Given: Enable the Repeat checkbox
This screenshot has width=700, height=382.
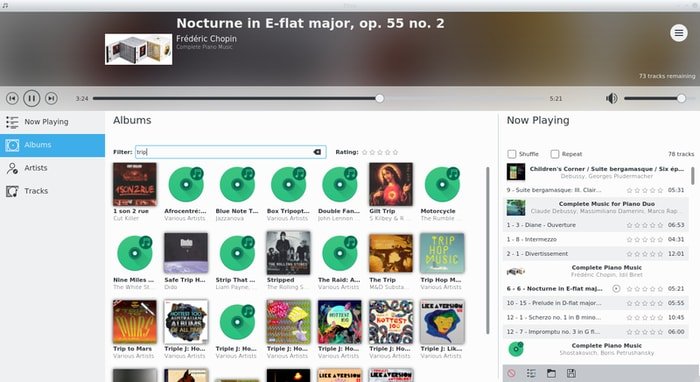Looking at the screenshot, I should pyautogui.click(x=554, y=154).
